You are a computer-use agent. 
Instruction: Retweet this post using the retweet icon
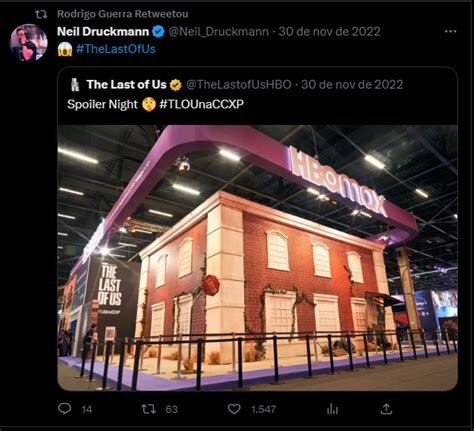point(148,409)
